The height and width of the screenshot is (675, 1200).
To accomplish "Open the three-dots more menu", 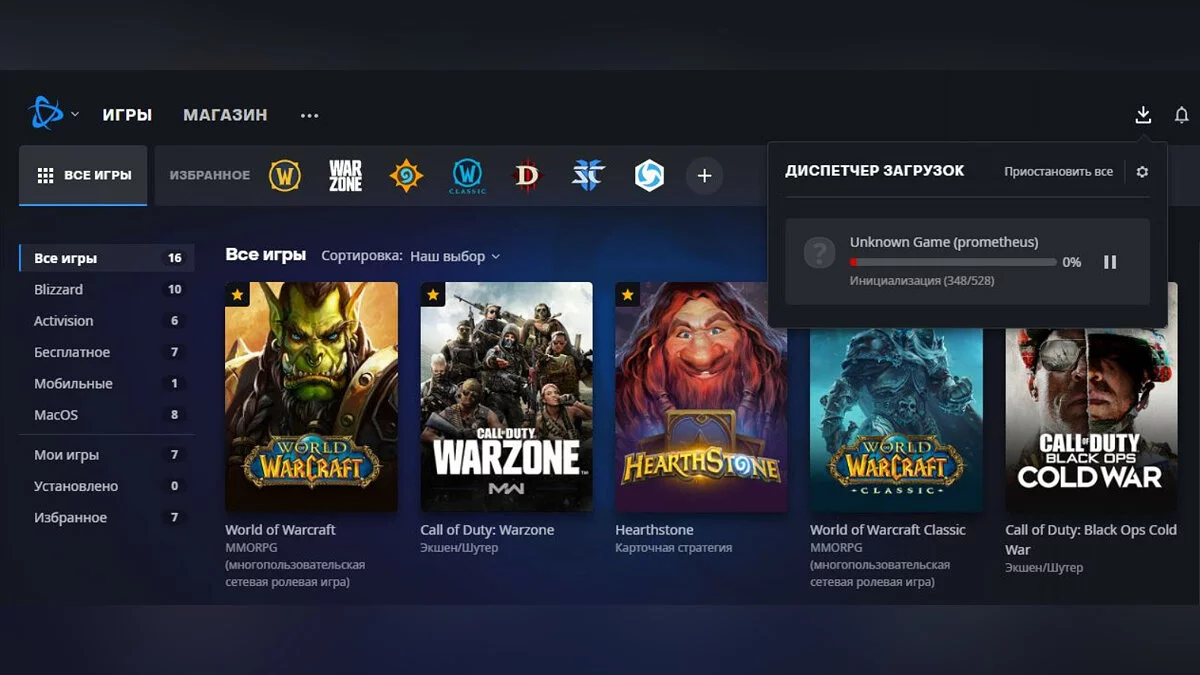I will point(310,116).
